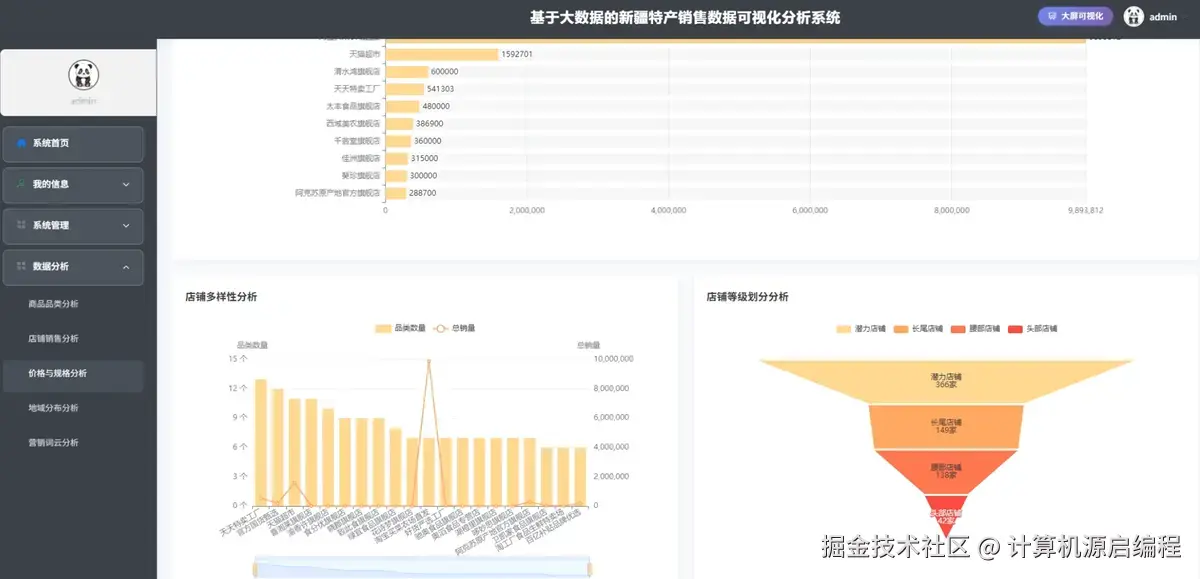This screenshot has height=579, width=1200.
Task: Click the 总销量 line peak point
Action: click(429, 361)
